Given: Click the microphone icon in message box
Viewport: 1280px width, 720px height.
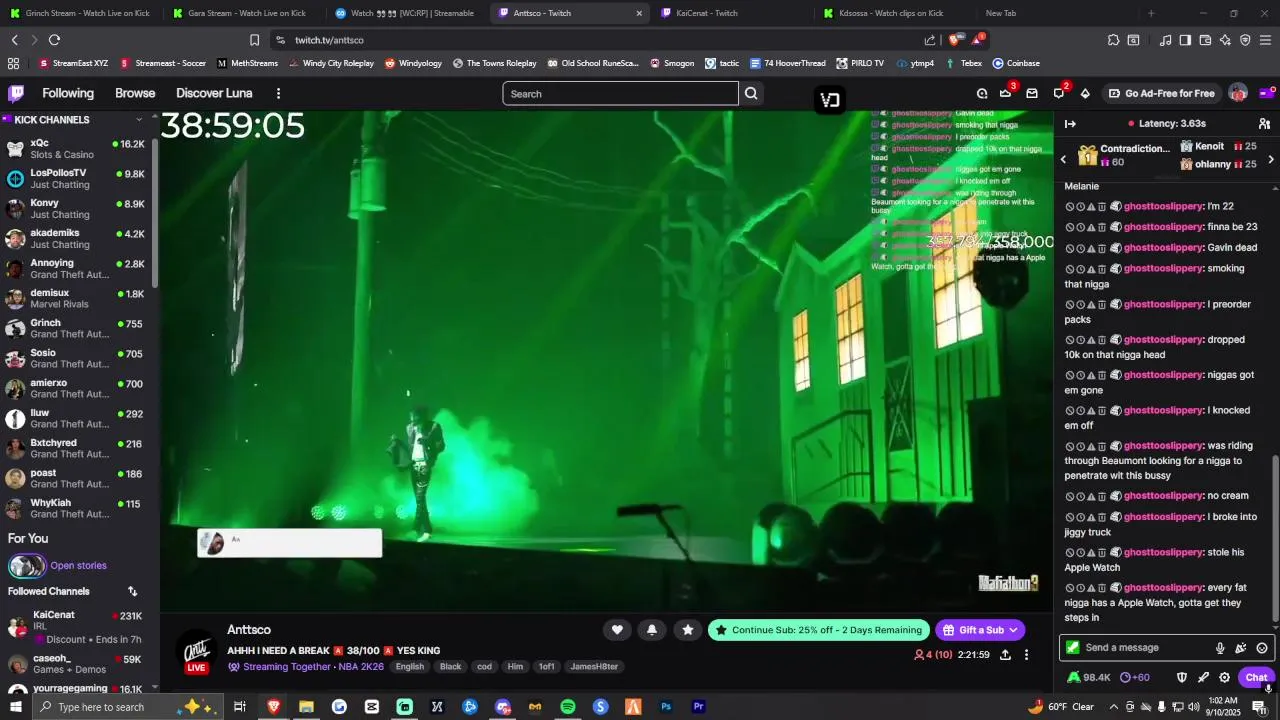Looking at the screenshot, I should (x=1220, y=648).
